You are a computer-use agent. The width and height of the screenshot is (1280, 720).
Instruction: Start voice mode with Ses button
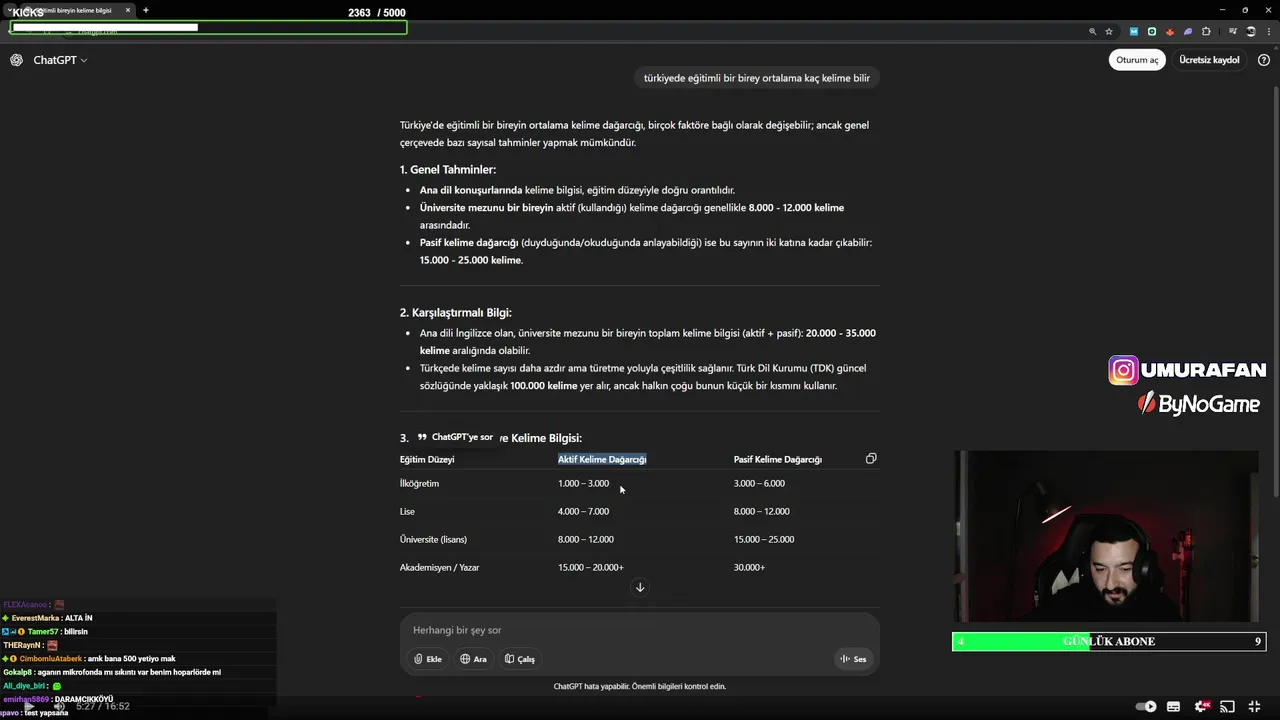click(853, 659)
